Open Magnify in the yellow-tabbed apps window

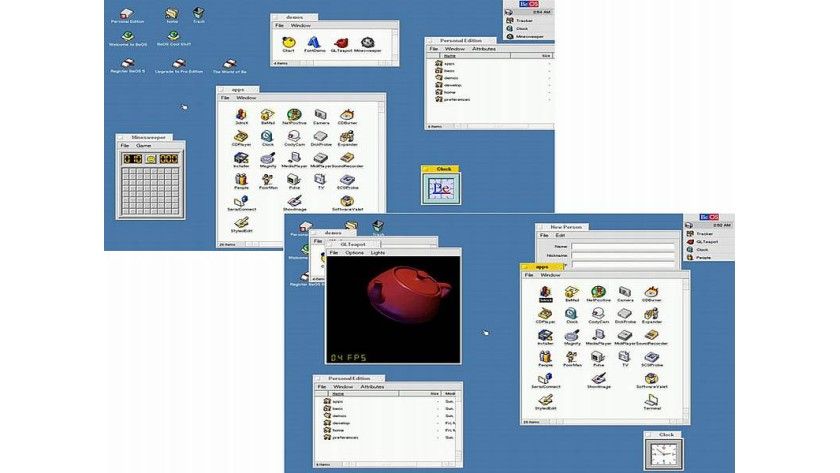[x=572, y=337]
